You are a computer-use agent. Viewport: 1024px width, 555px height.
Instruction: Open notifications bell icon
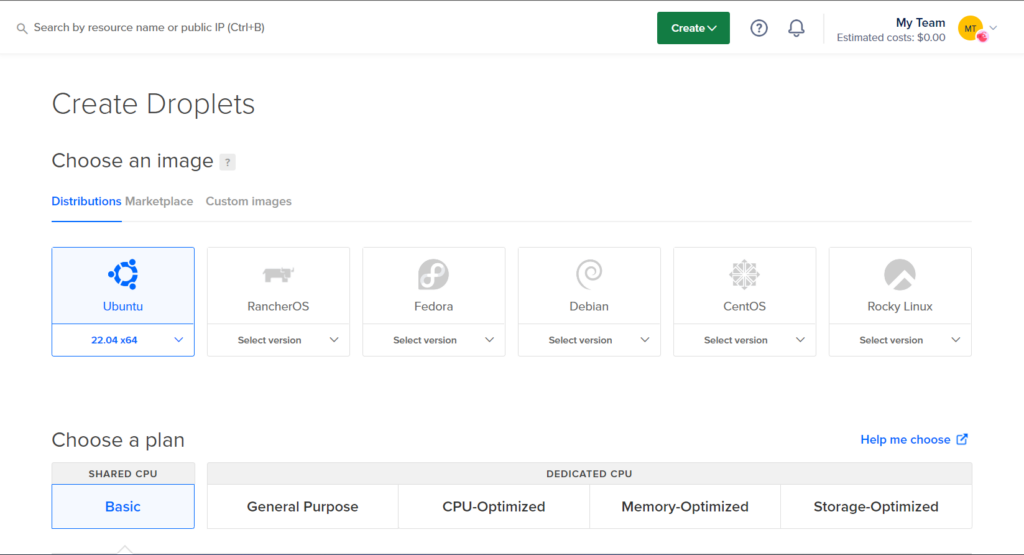point(796,28)
